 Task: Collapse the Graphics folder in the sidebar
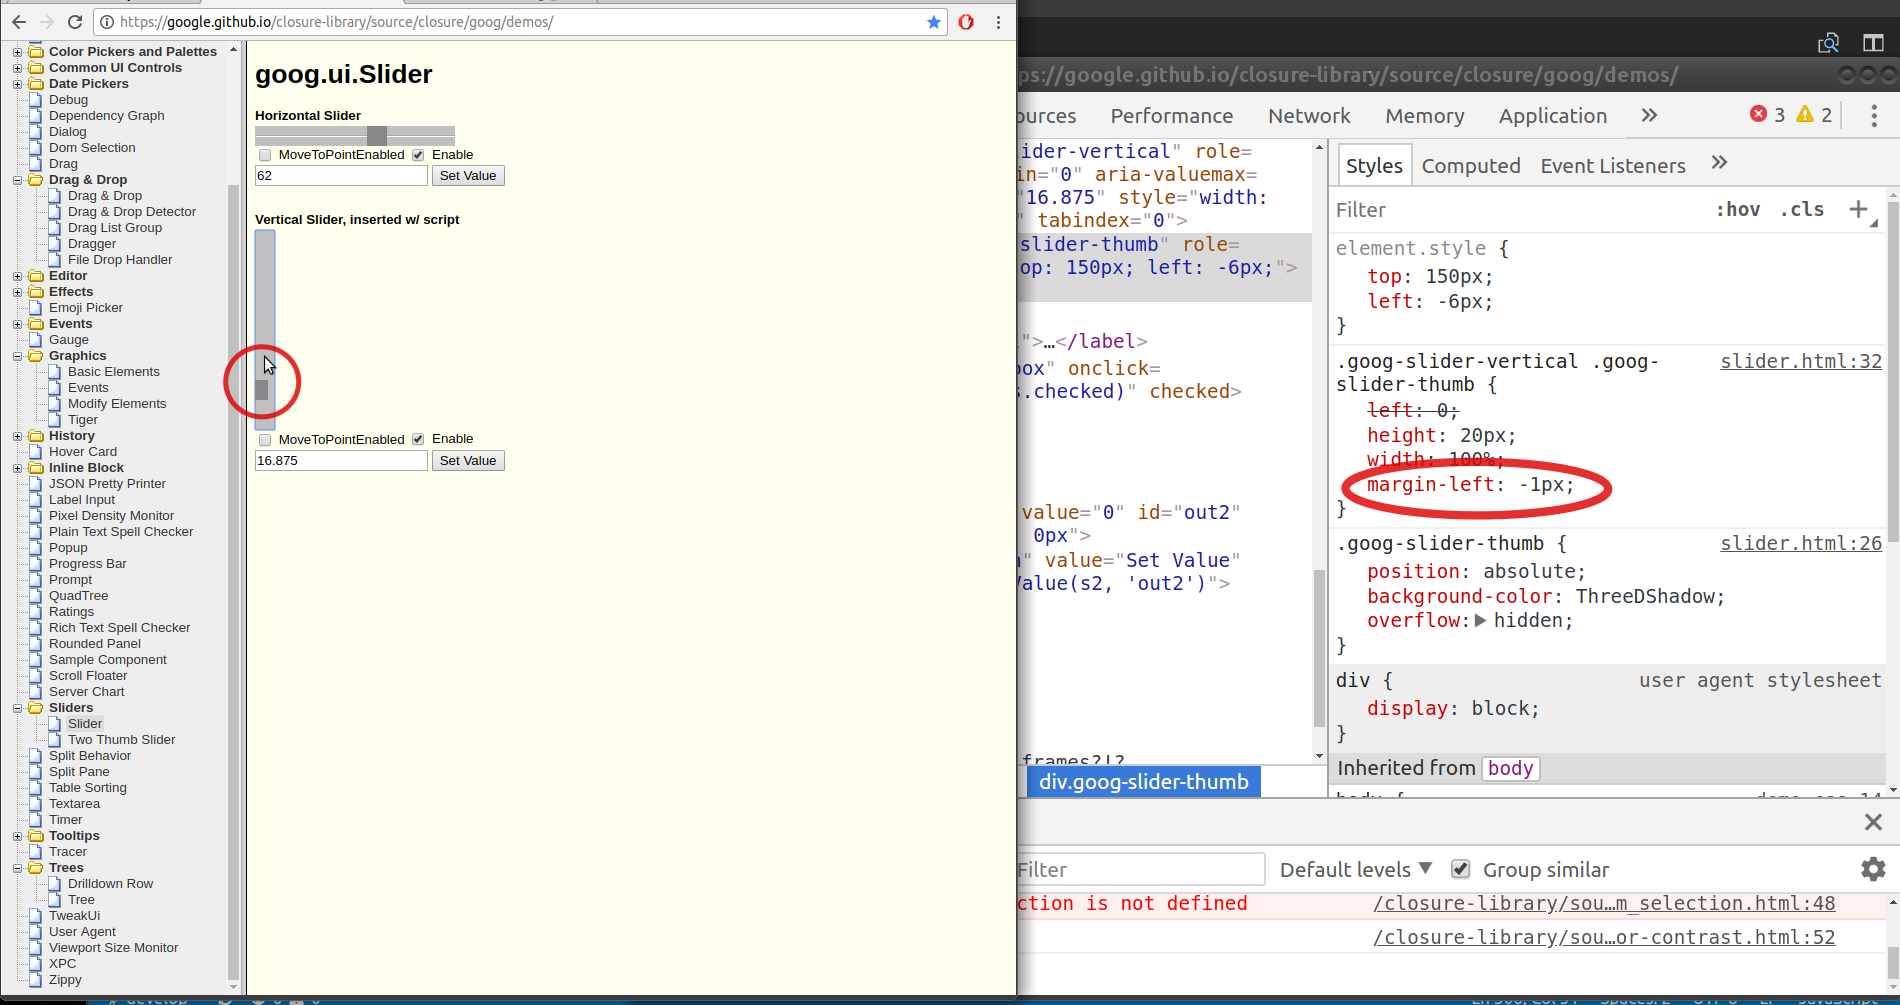17,355
